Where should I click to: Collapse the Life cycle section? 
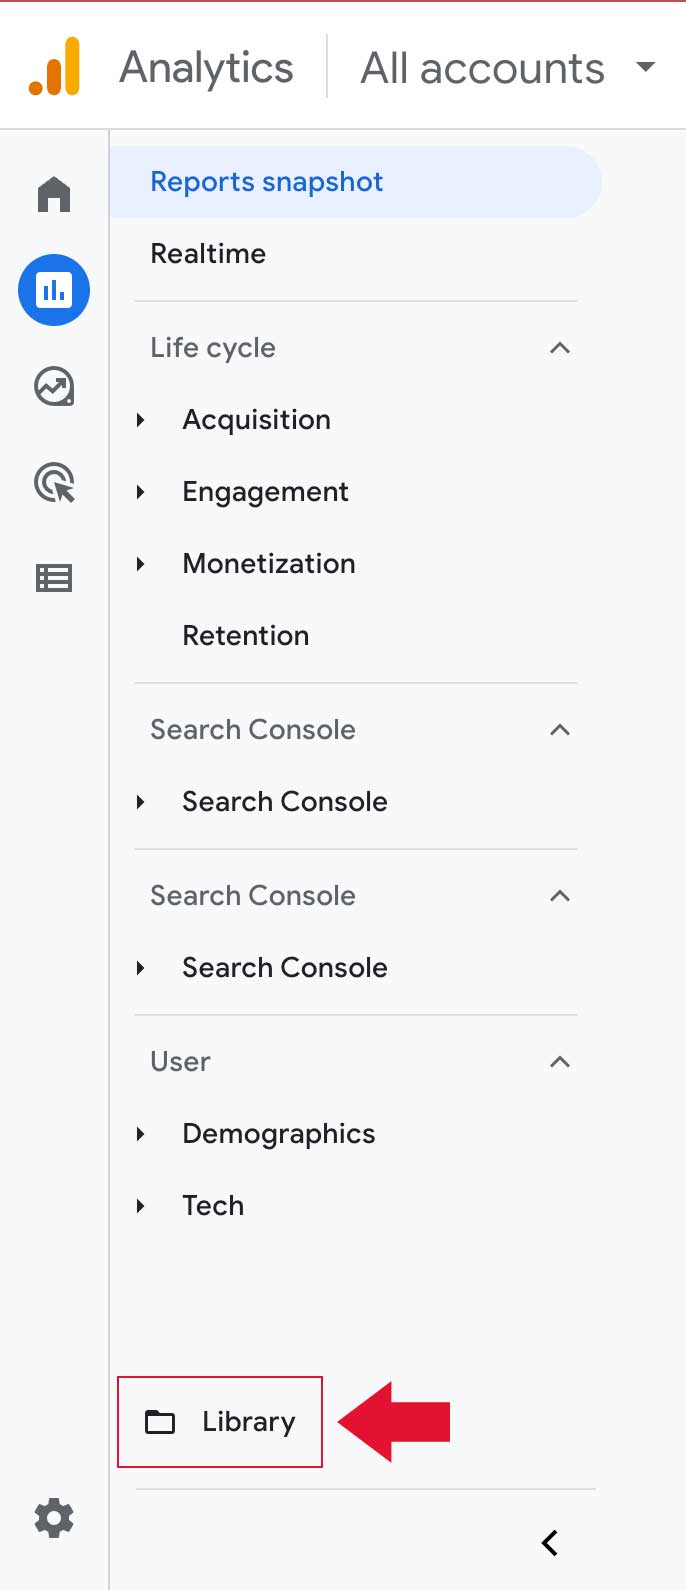click(561, 348)
